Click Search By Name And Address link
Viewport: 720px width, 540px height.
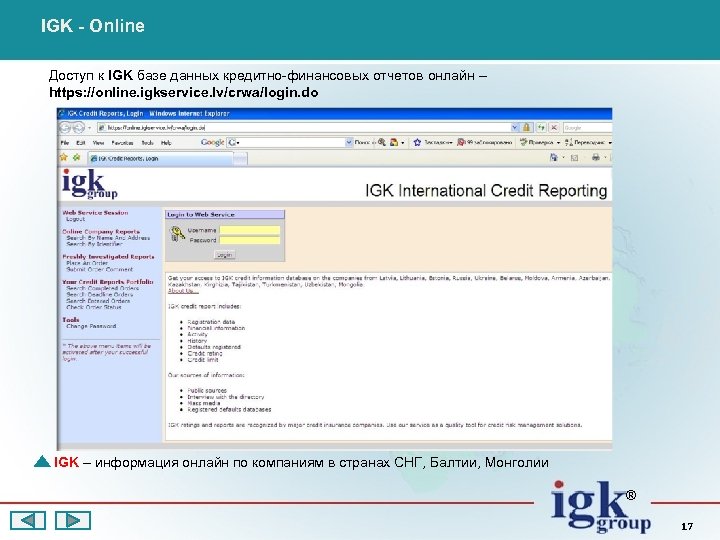108,238
